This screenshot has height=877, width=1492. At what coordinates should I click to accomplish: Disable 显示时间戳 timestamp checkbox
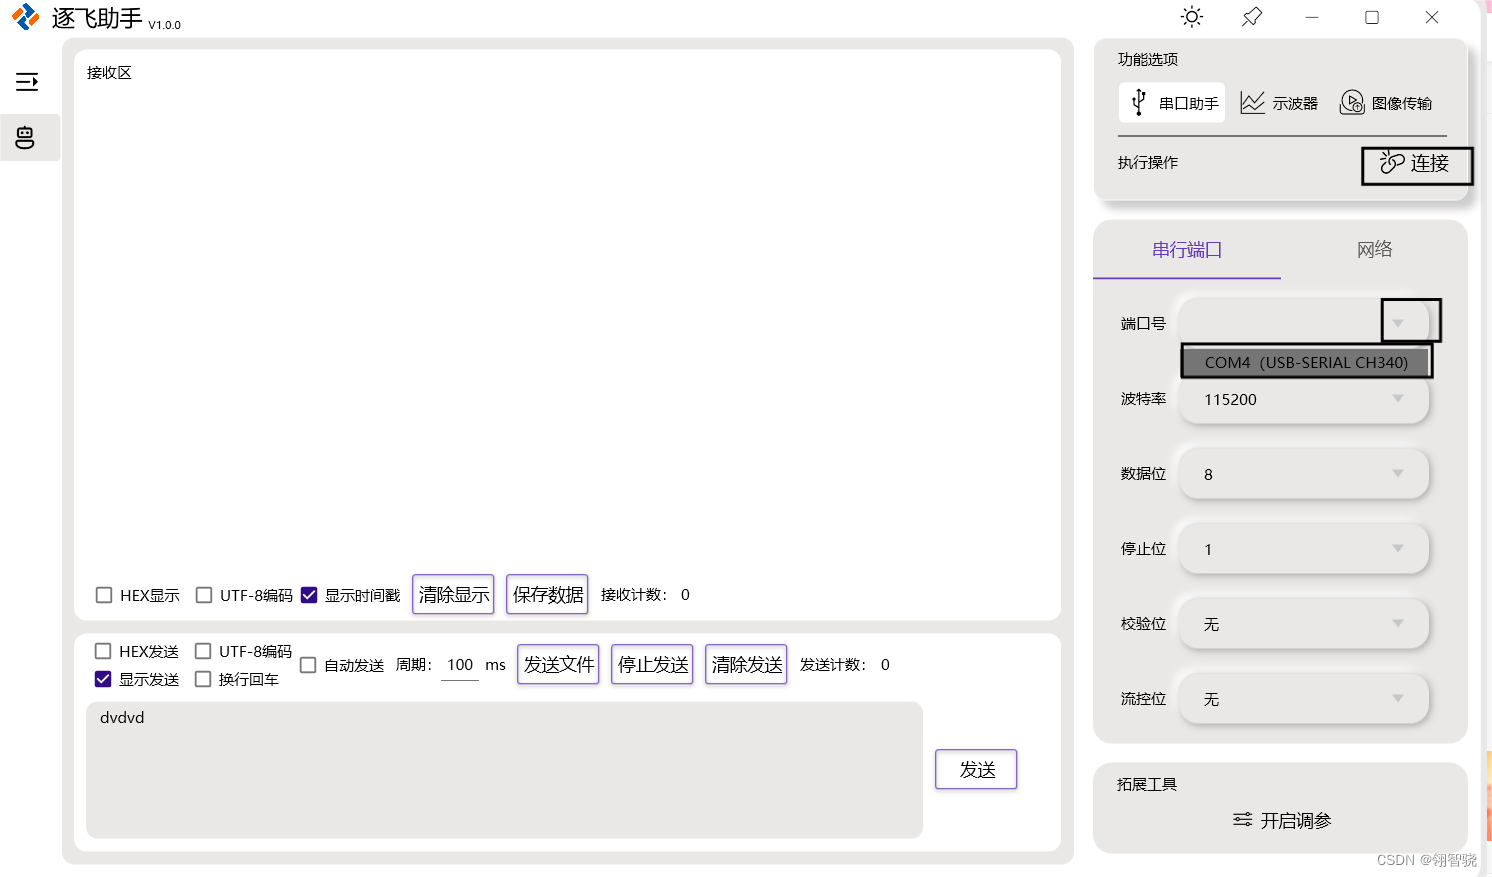point(309,594)
